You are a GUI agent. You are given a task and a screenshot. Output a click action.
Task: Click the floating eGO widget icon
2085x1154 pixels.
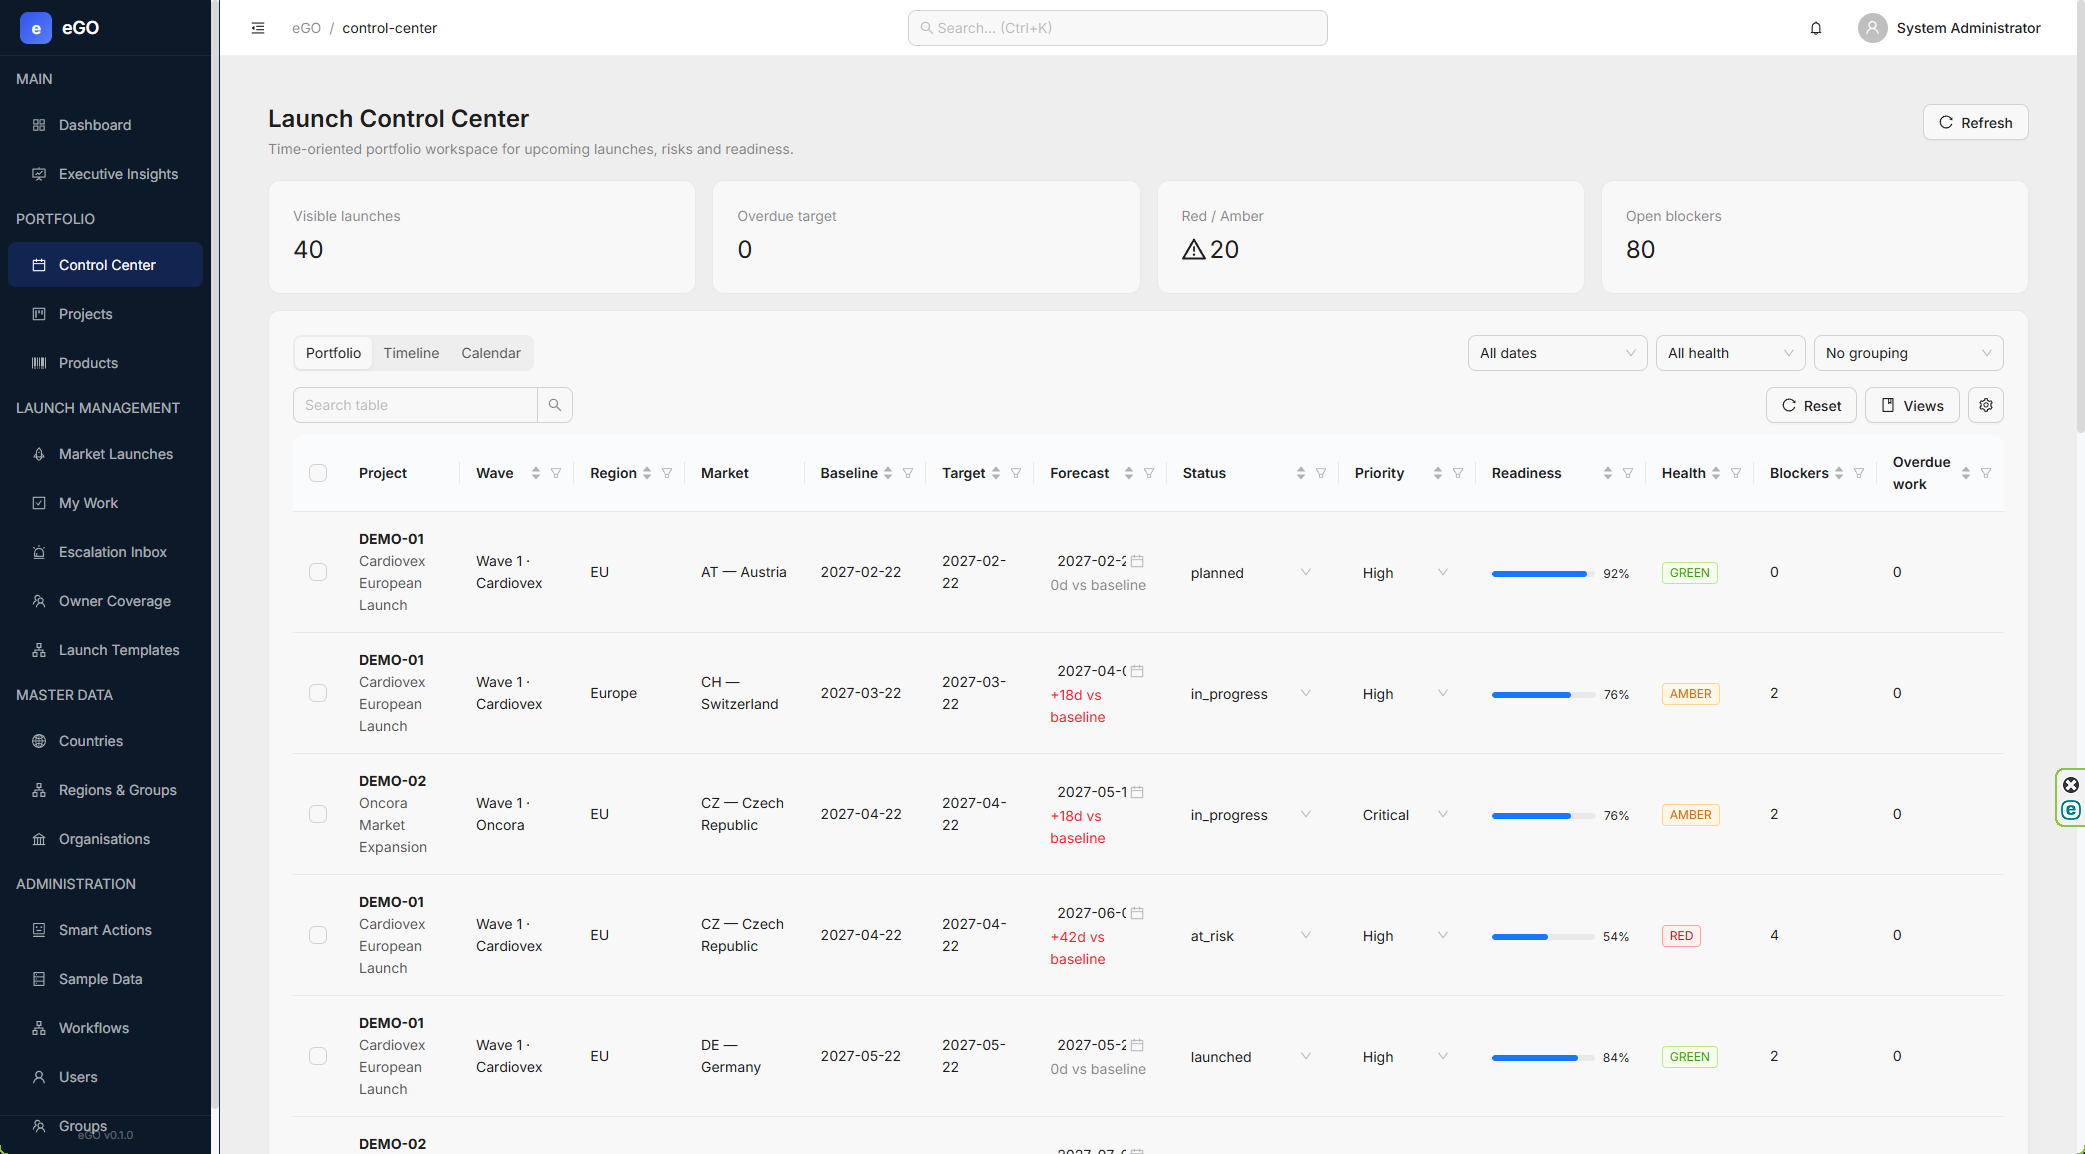pos(2071,810)
